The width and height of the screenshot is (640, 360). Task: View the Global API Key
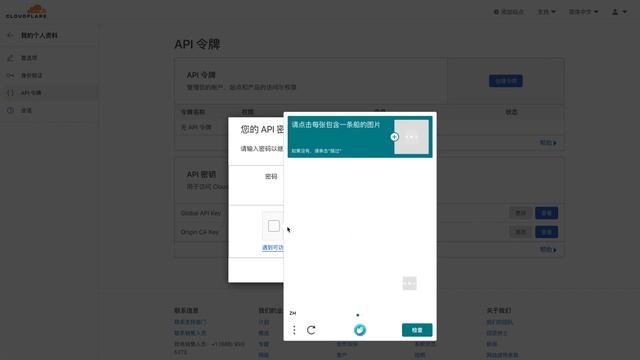pyautogui.click(x=547, y=213)
